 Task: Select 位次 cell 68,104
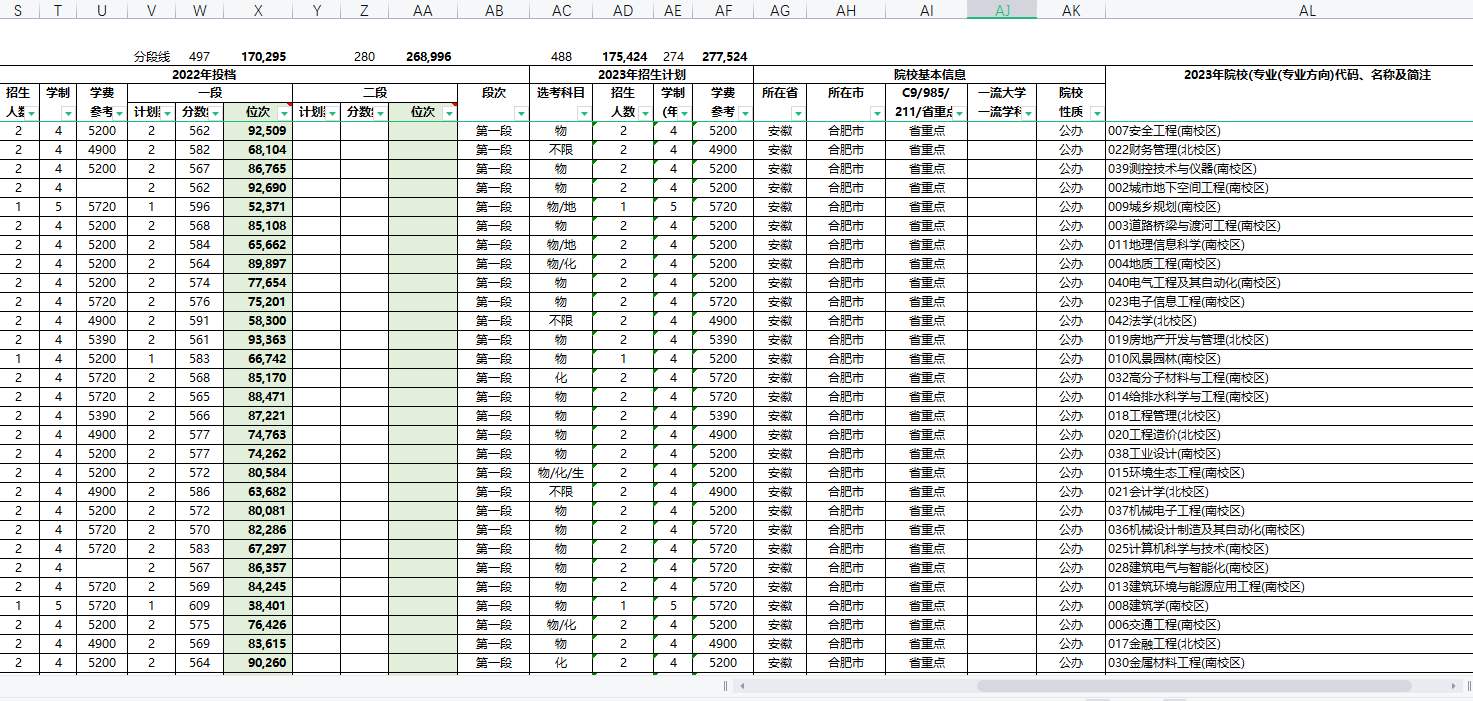tap(258, 150)
